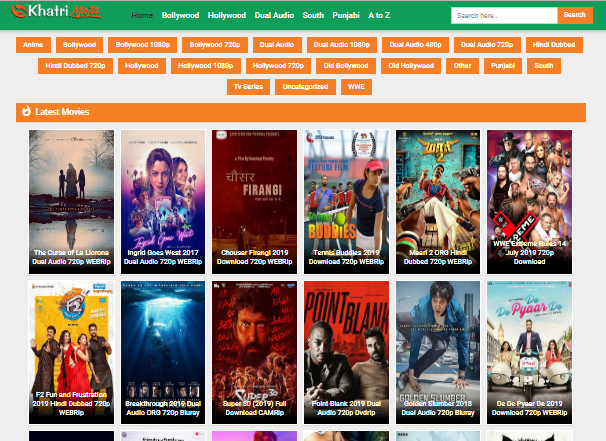Open the Dual Audio 720p category tag
This screenshot has width=606, height=441.
tap(487, 45)
